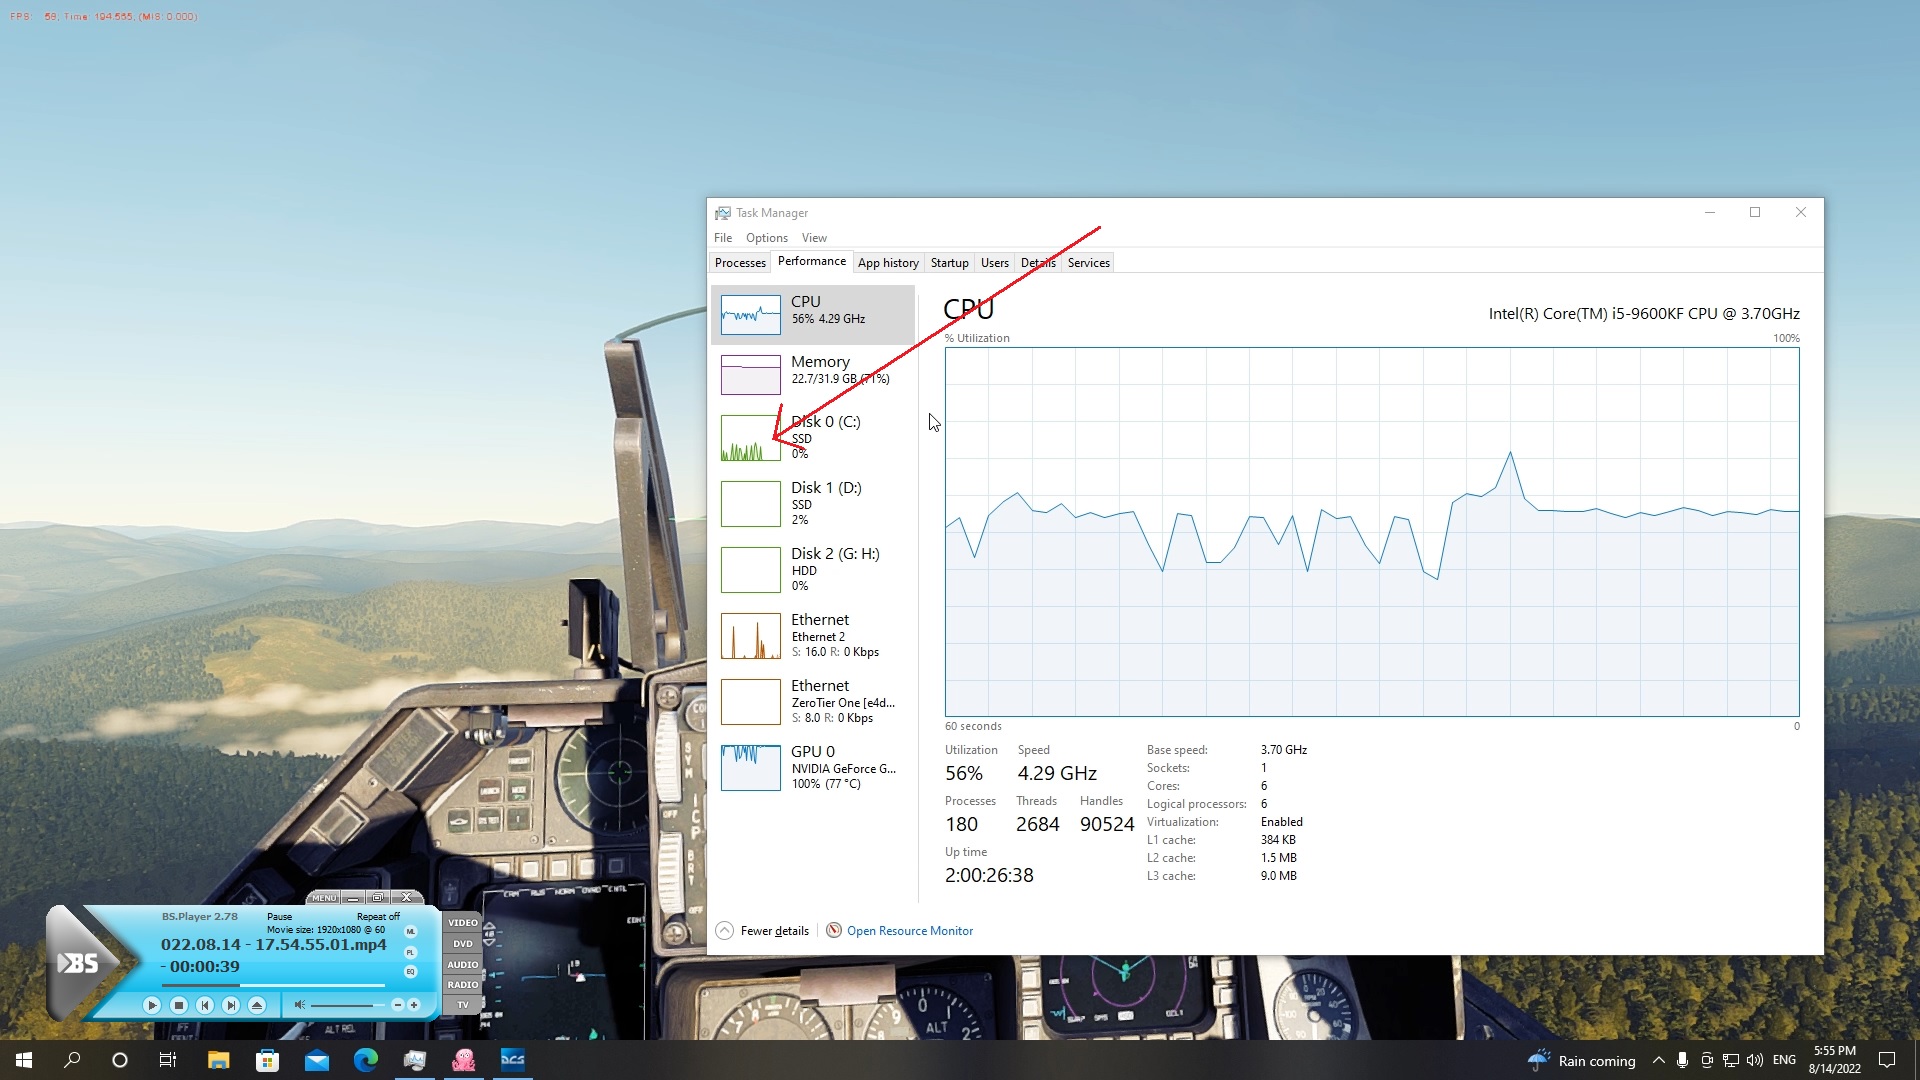This screenshot has width=1920, height=1080.
Task: Open the BS.Player eject/open file button
Action: click(257, 1005)
